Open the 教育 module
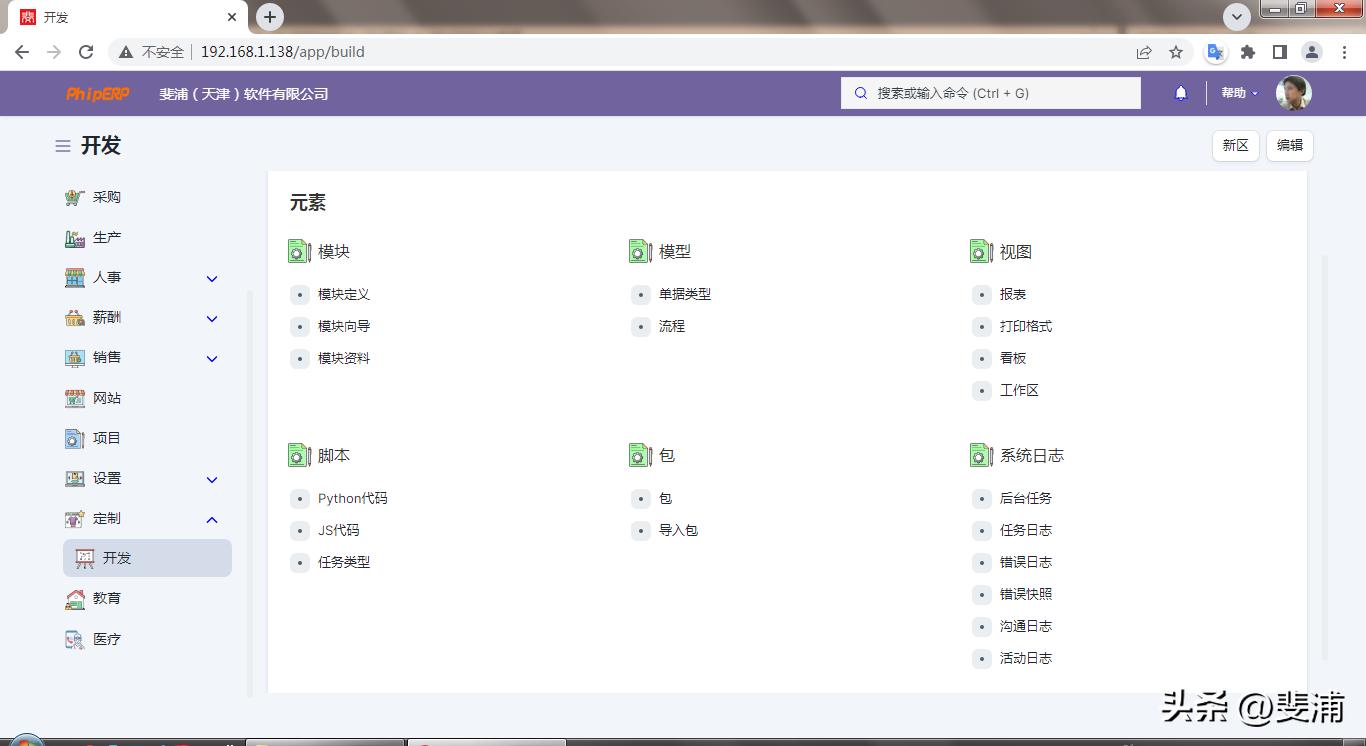1366x746 pixels. coord(107,598)
